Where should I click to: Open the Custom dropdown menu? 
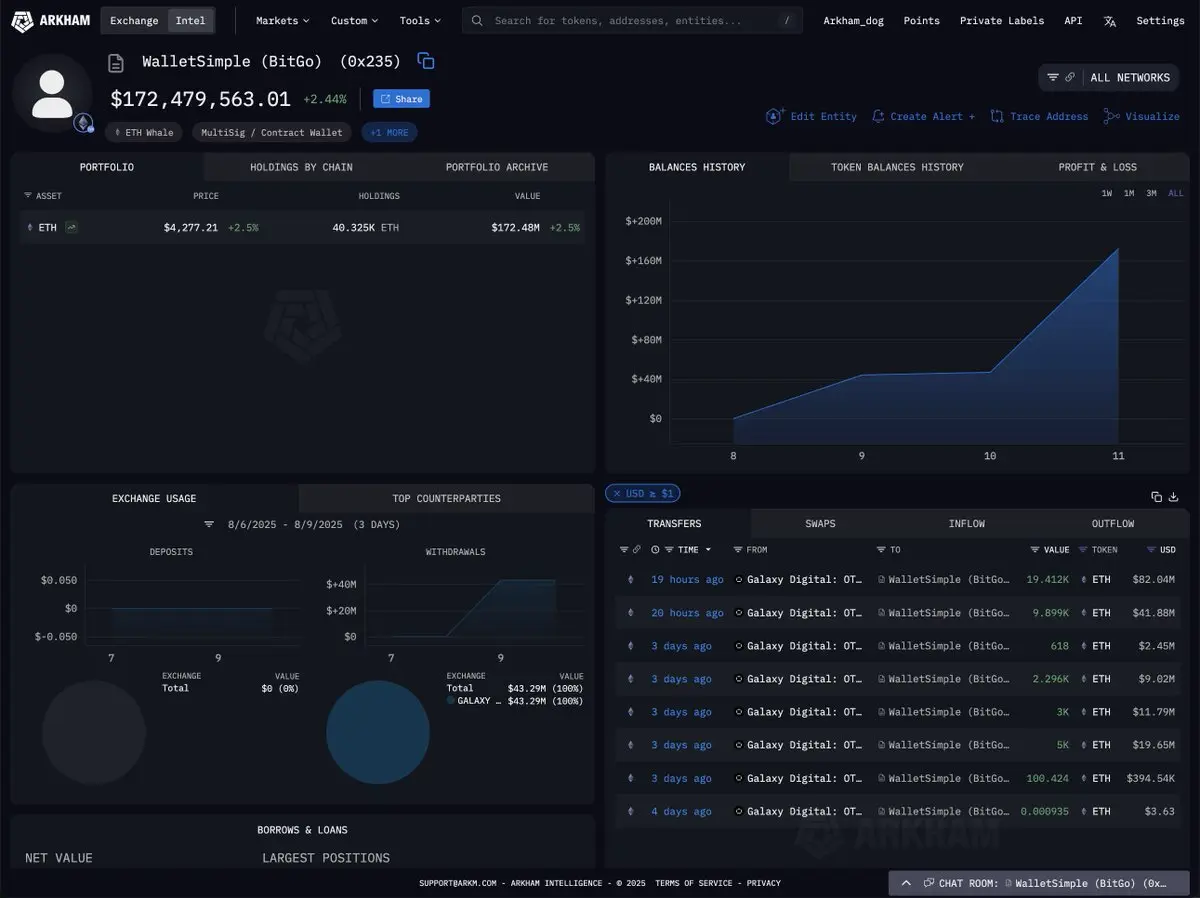354,20
